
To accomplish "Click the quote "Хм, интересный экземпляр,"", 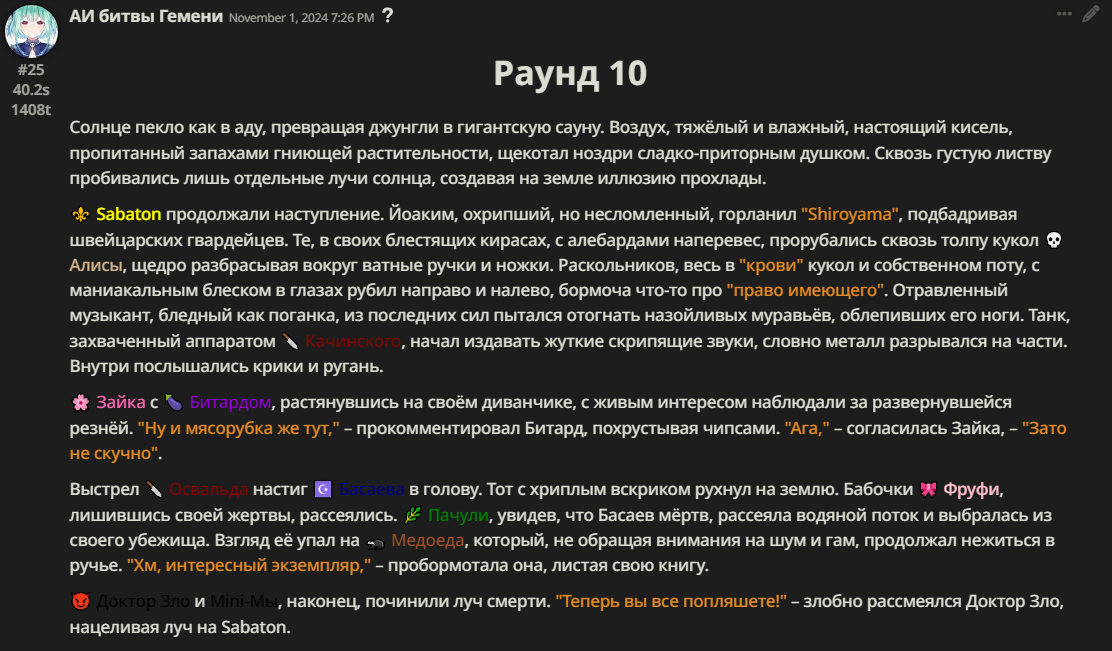I will coord(249,565).
